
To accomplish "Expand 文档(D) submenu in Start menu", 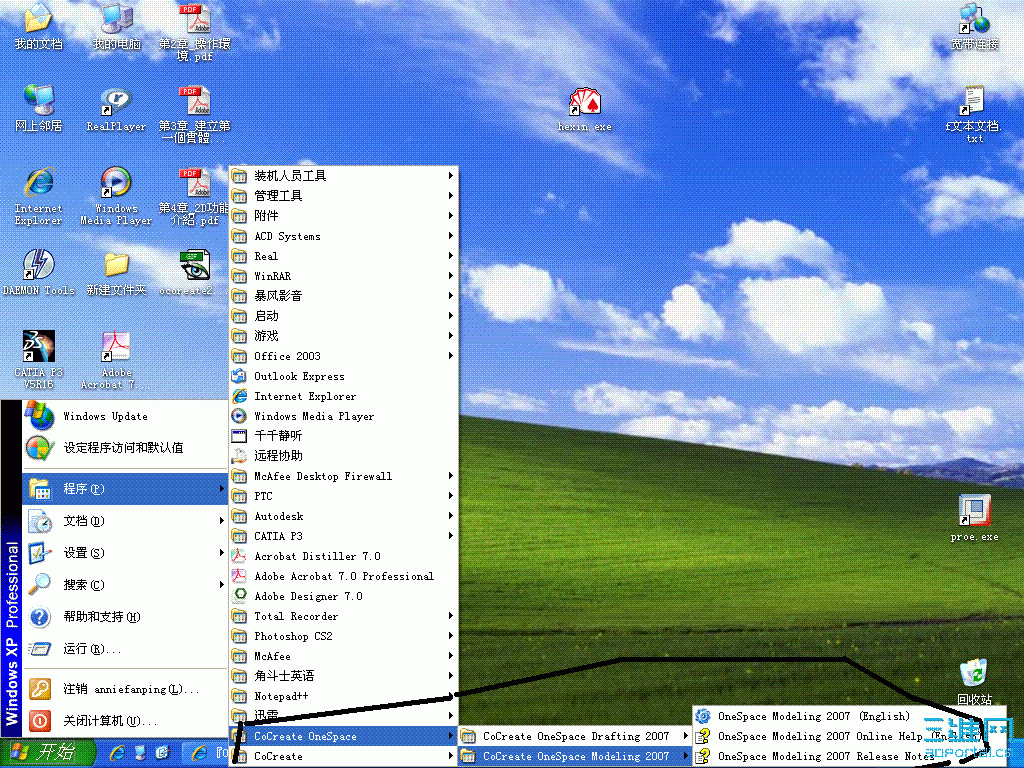I will [x=125, y=520].
